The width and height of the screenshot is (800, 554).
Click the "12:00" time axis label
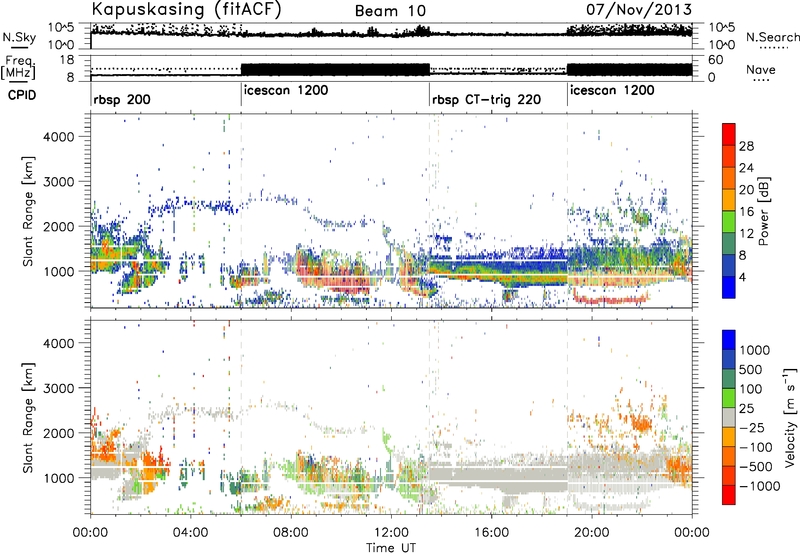point(391,532)
